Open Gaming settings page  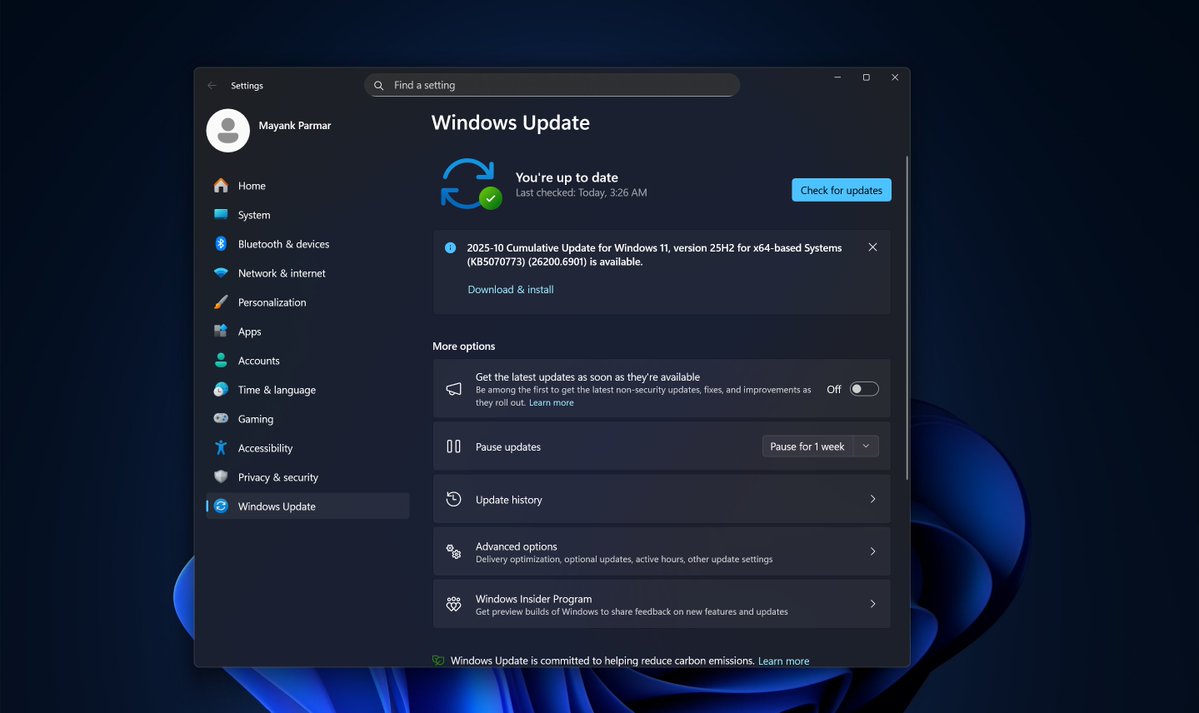click(307, 418)
